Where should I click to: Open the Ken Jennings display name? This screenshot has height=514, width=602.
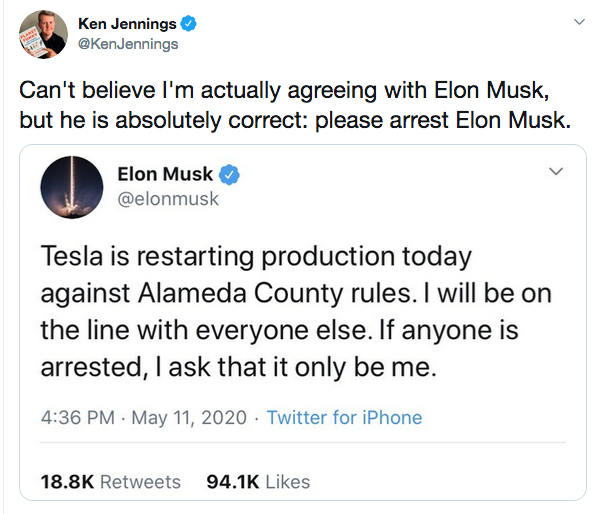127,24
